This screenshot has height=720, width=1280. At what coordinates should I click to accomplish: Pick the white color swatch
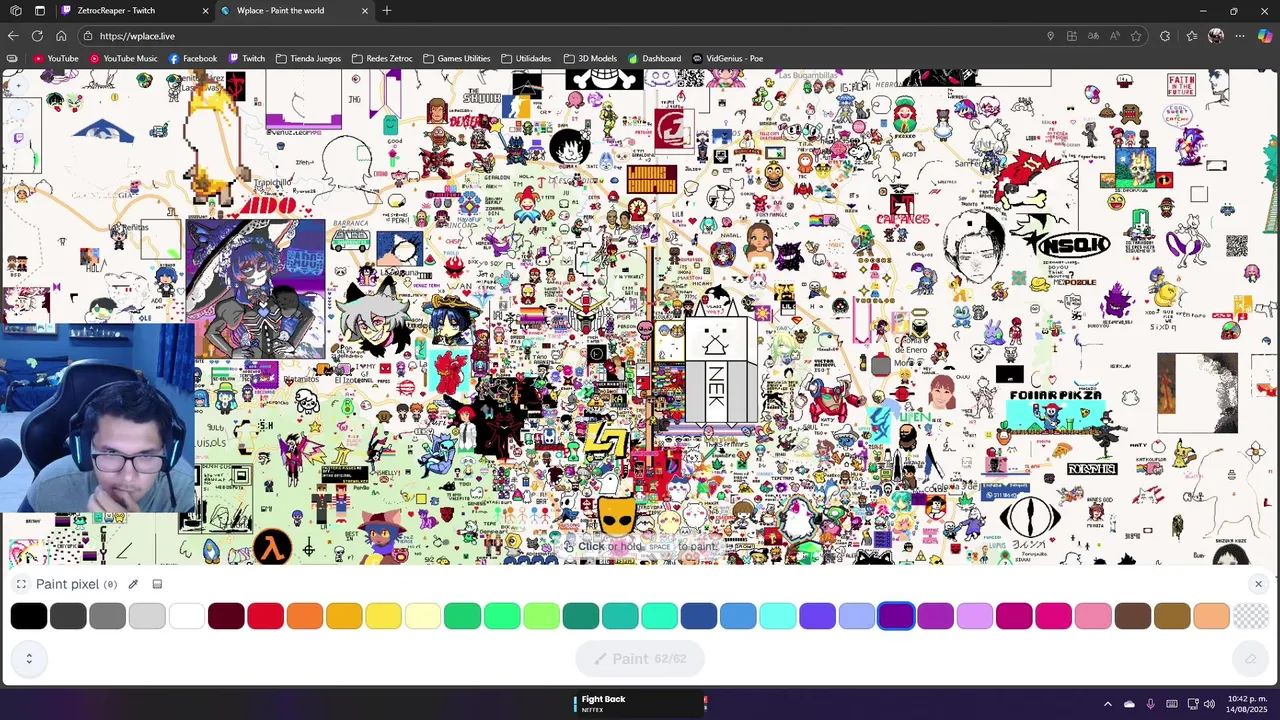(187, 616)
